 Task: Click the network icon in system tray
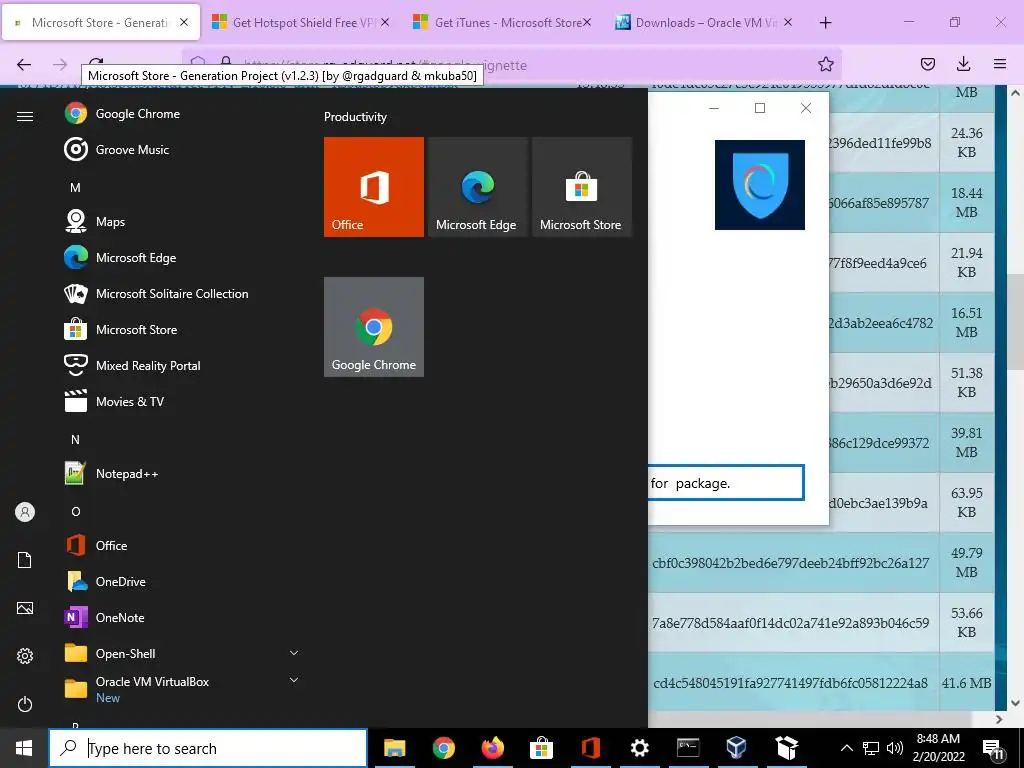[871, 748]
